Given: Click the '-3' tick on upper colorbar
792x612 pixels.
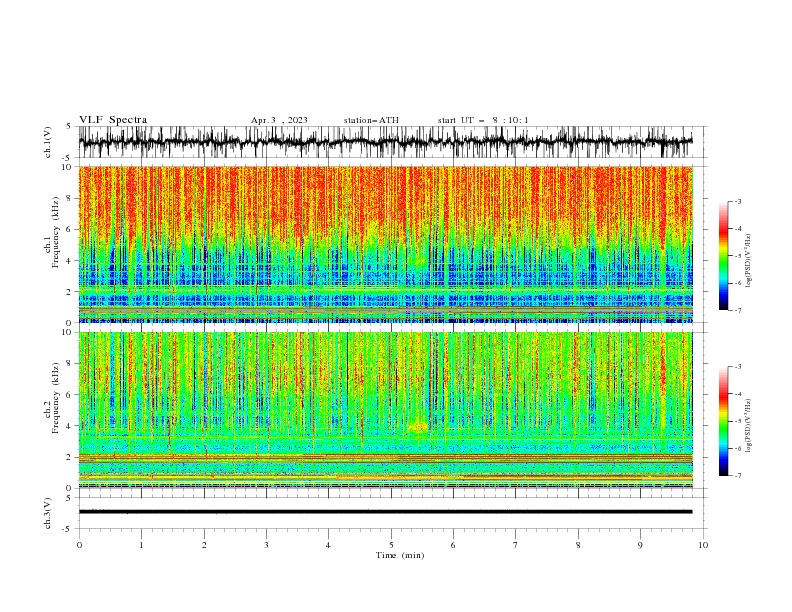Looking at the screenshot, I should tap(738, 201).
